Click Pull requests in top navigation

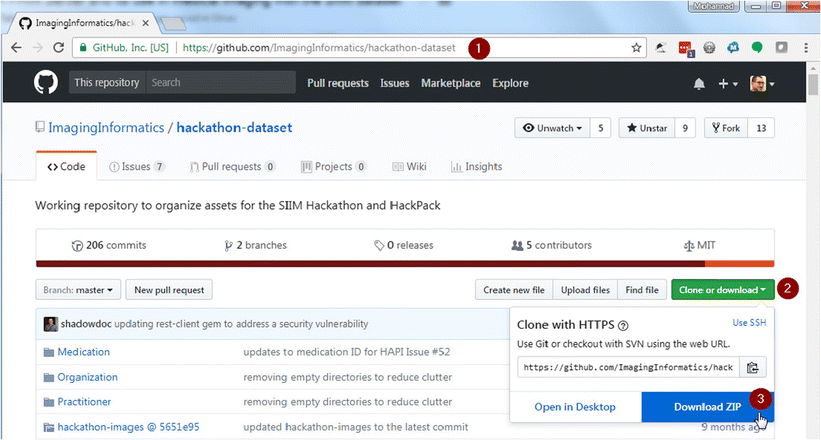pyautogui.click(x=338, y=83)
